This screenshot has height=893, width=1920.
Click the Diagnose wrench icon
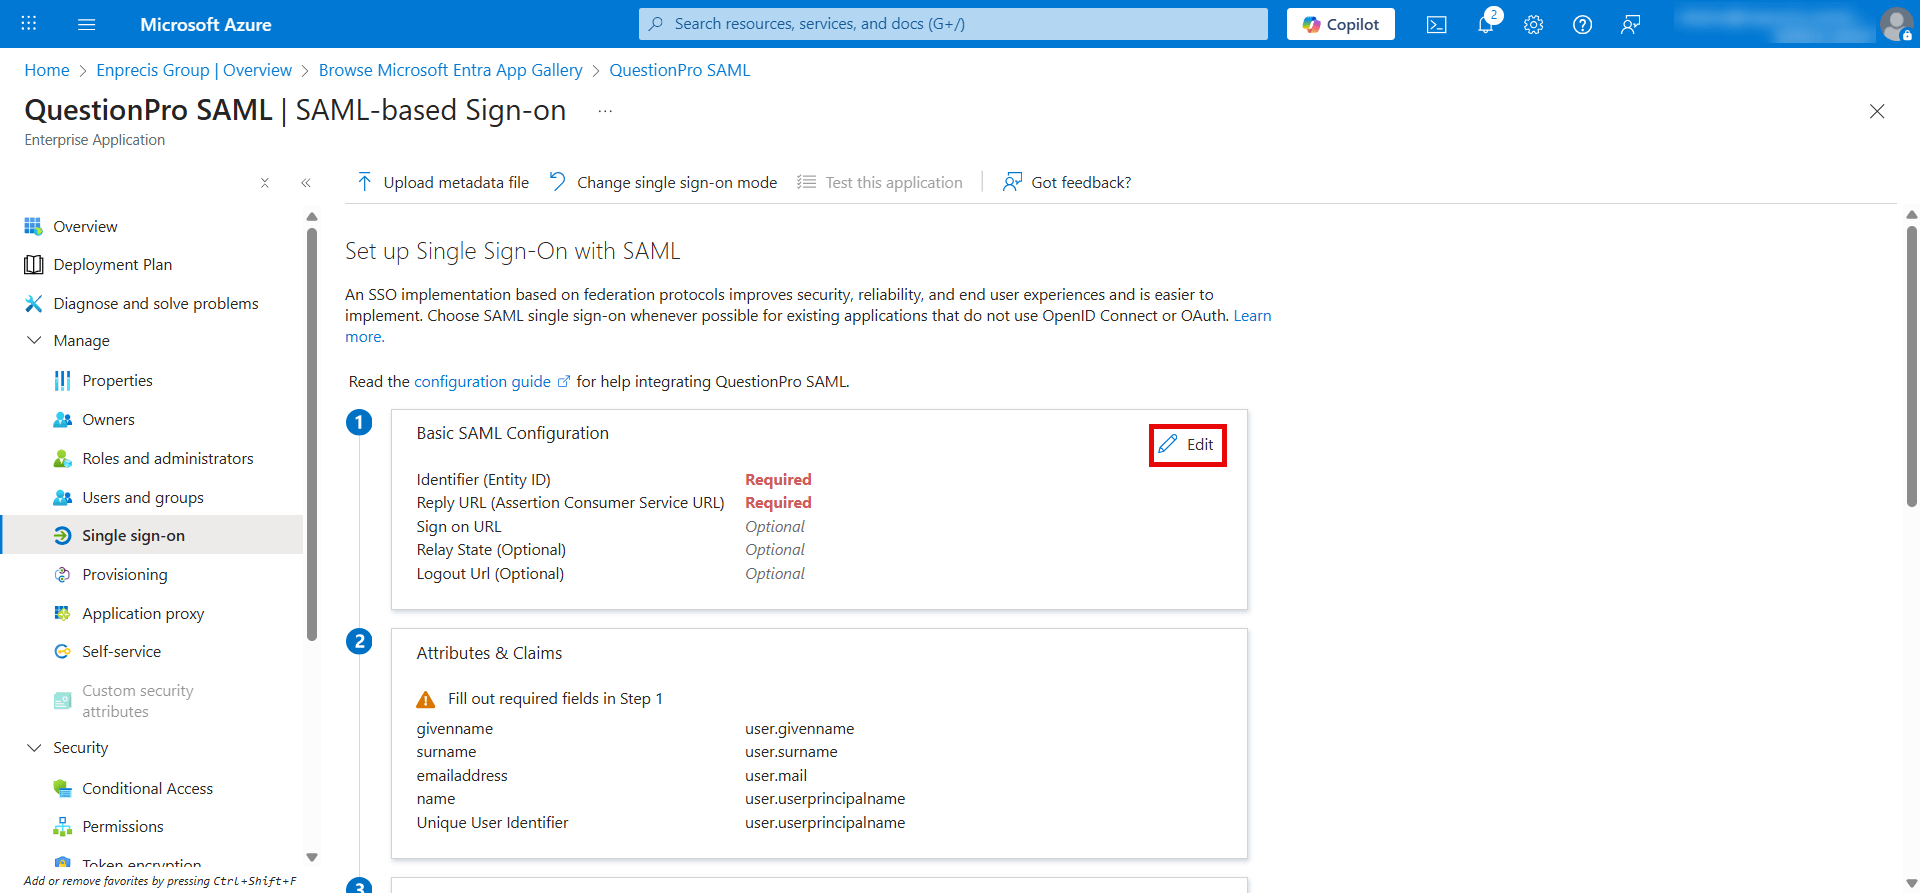[33, 303]
